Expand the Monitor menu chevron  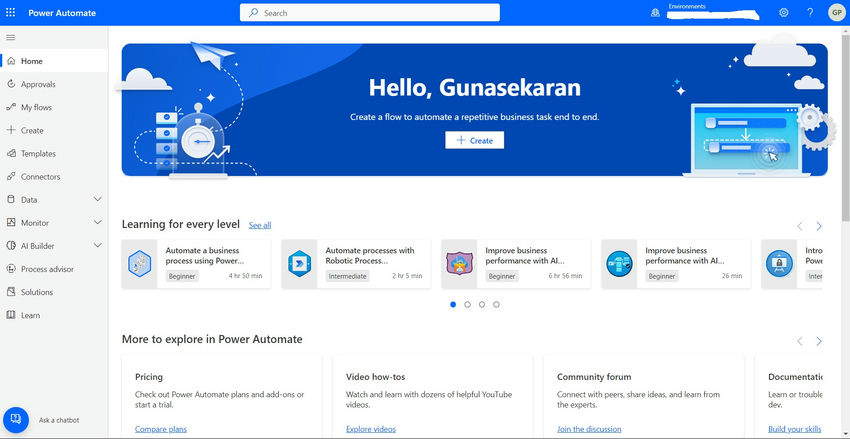pos(98,223)
